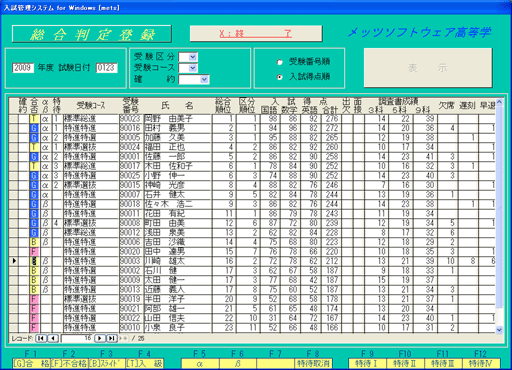Click exam number 90025 cell

pos(131,176)
